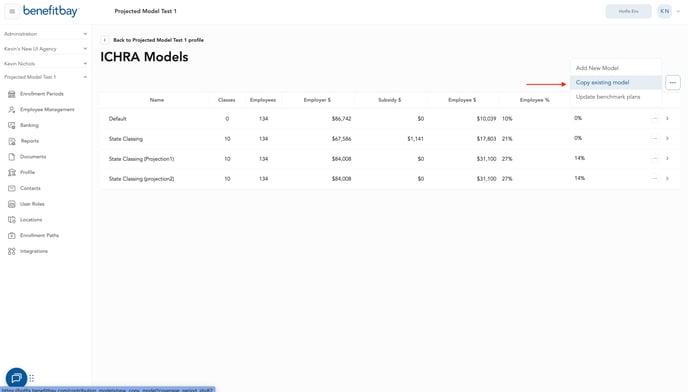688x392 pixels.
Task: Click the $17,803 employee amount
Action: (486, 139)
